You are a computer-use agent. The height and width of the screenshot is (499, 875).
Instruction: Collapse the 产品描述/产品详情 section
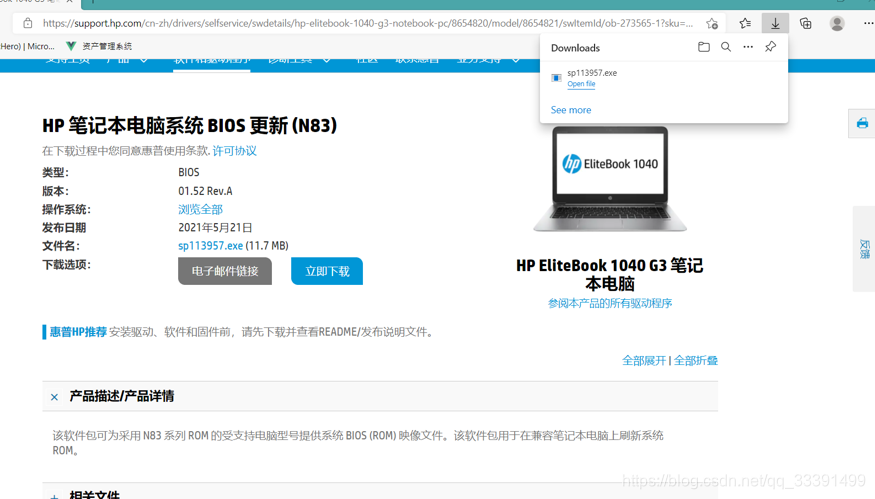point(54,397)
